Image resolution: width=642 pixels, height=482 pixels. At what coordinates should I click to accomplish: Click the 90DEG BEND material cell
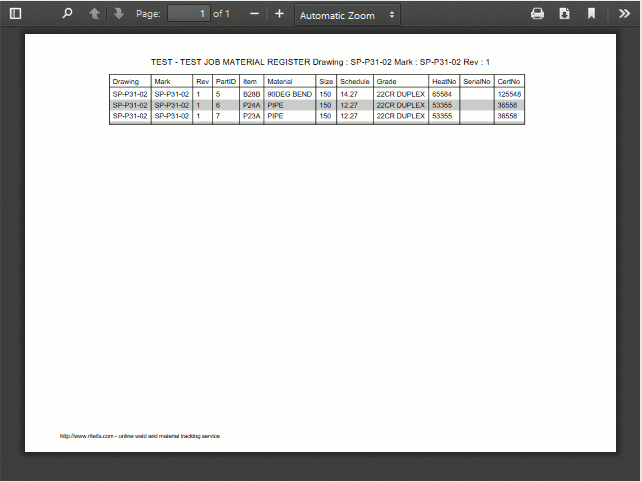click(289, 94)
